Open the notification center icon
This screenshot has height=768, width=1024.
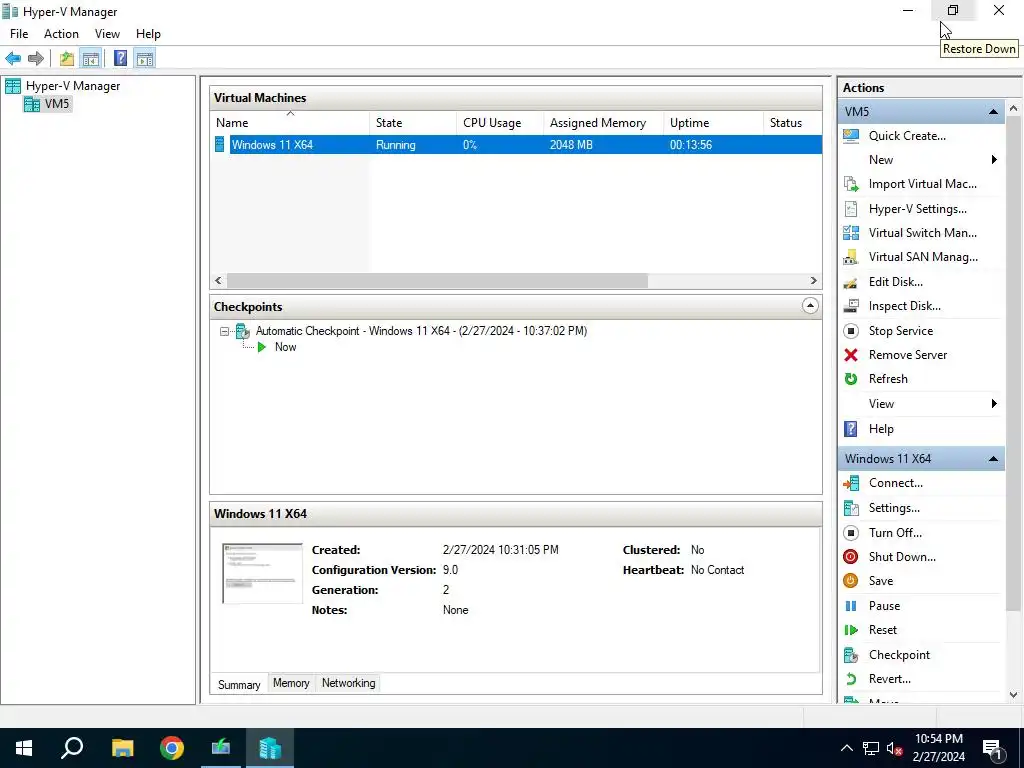(992, 748)
